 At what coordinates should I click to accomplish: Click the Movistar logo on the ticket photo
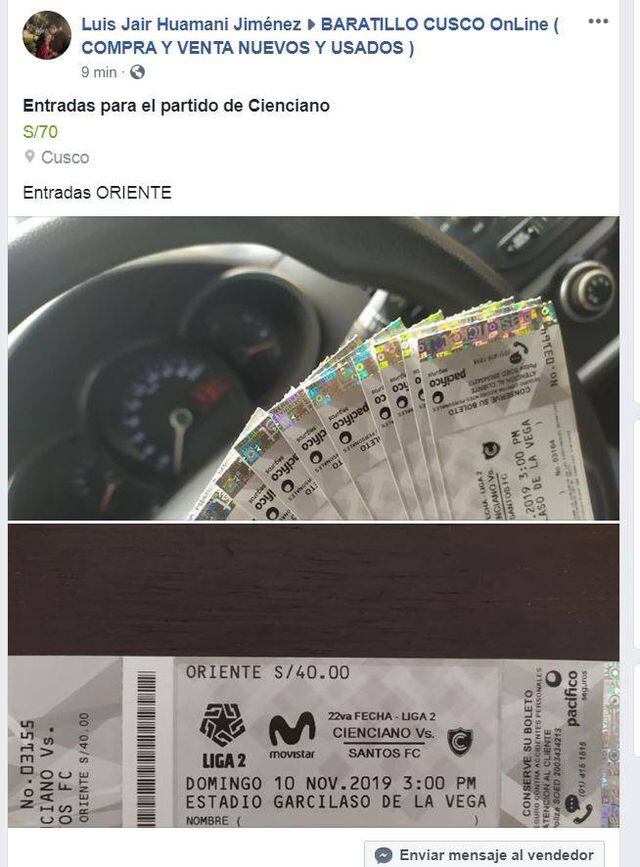pyautogui.click(x=292, y=735)
